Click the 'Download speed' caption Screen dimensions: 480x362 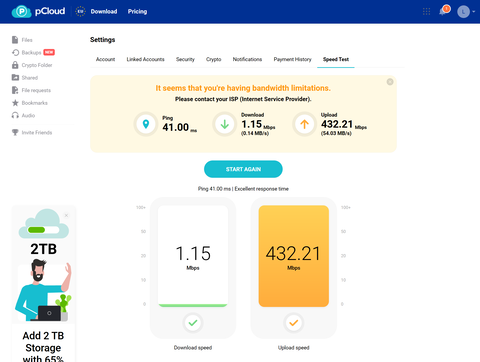click(193, 348)
